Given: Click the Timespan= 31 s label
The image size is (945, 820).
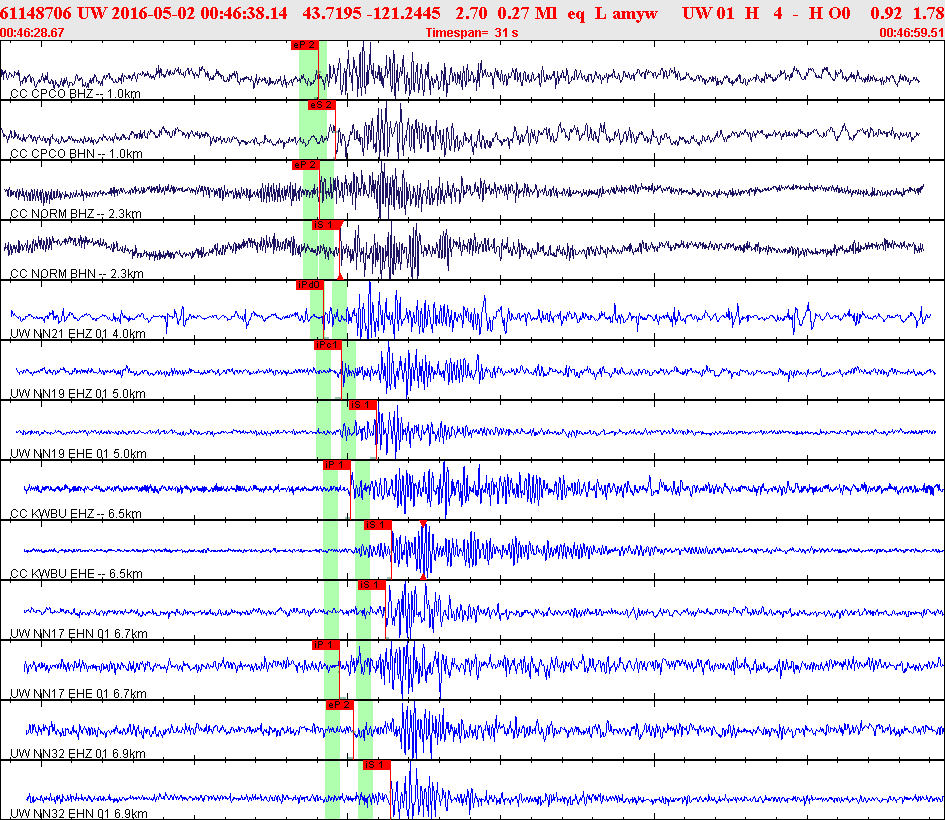Looking at the screenshot, I should 472,33.
